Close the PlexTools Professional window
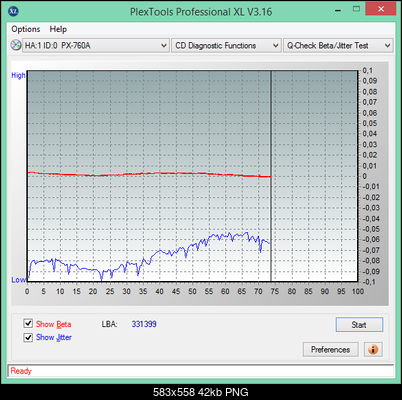402x400 pixels. click(381, 9)
